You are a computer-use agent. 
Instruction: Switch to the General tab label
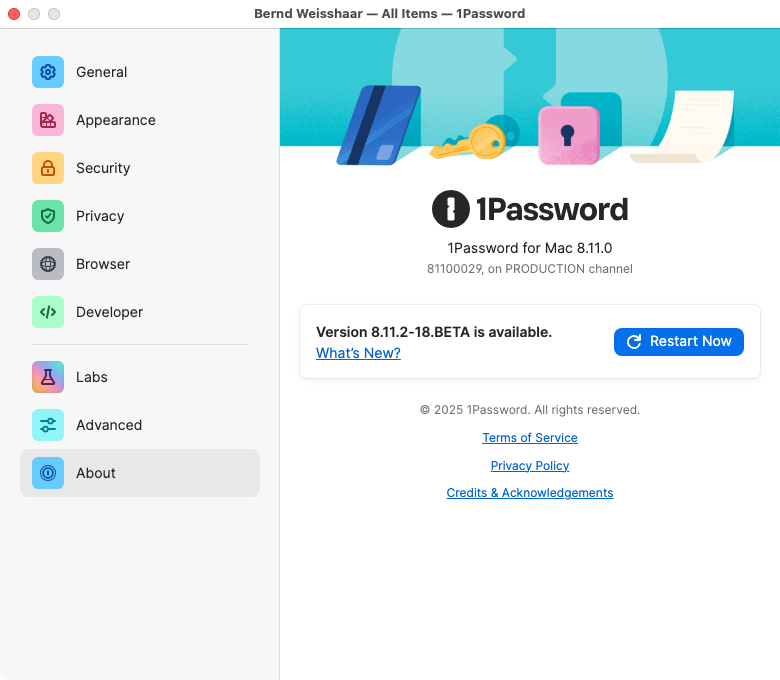pyautogui.click(x=101, y=72)
